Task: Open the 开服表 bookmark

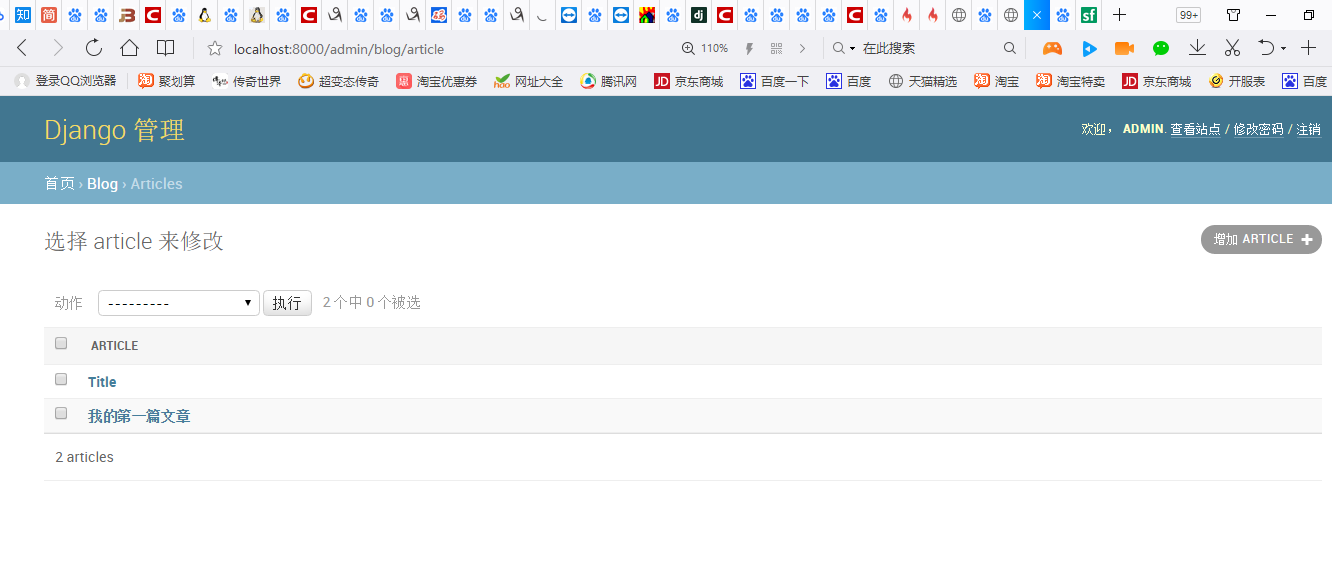Action: (1236, 81)
